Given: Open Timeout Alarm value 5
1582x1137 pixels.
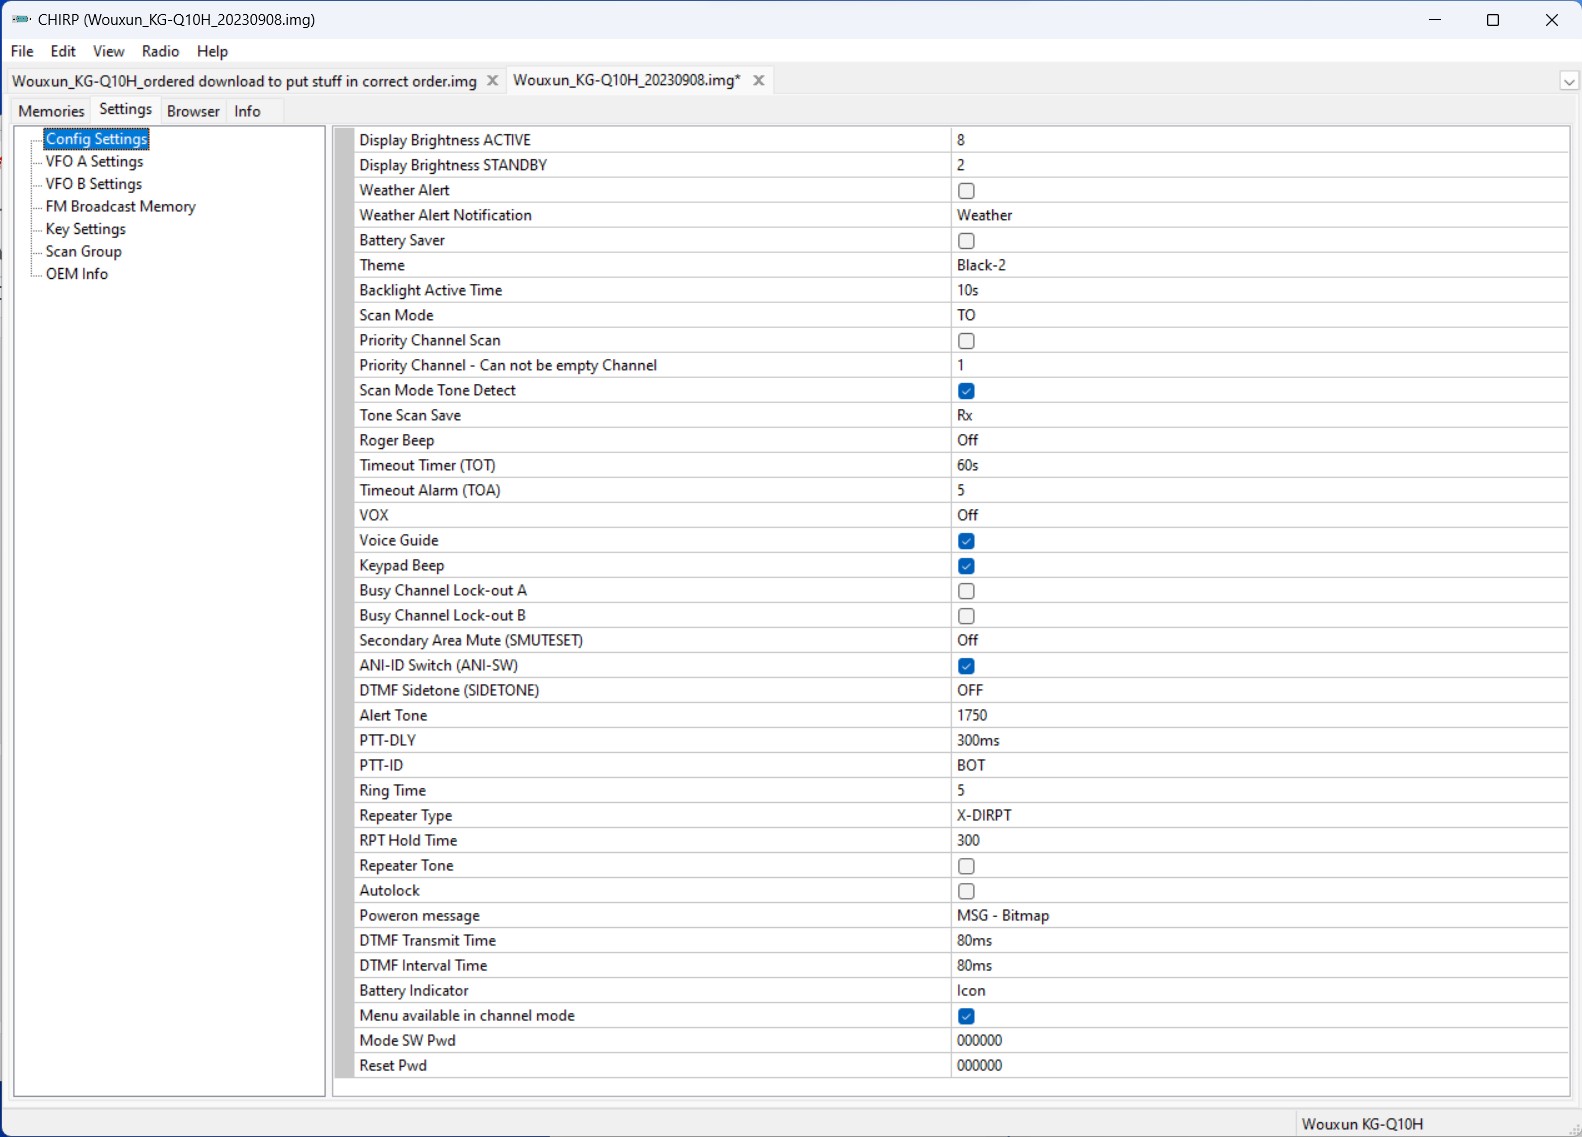Looking at the screenshot, I should tap(1259, 490).
